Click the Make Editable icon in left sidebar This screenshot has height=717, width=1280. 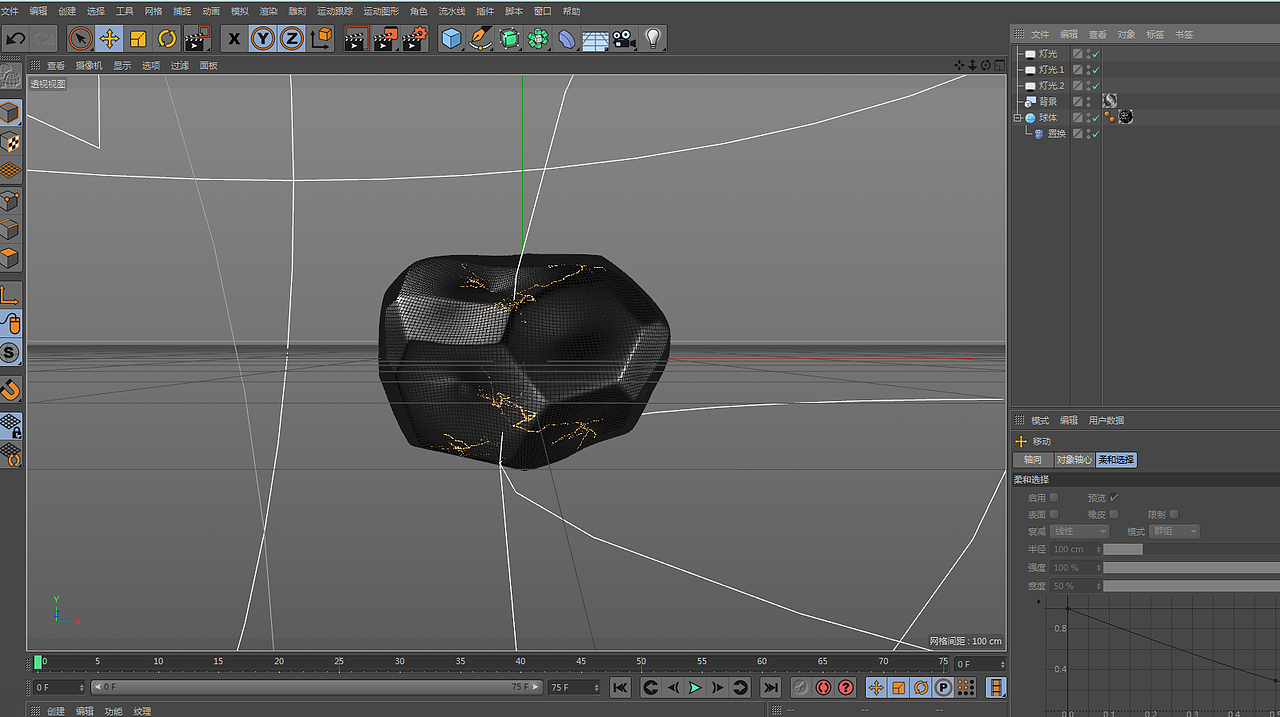10,76
